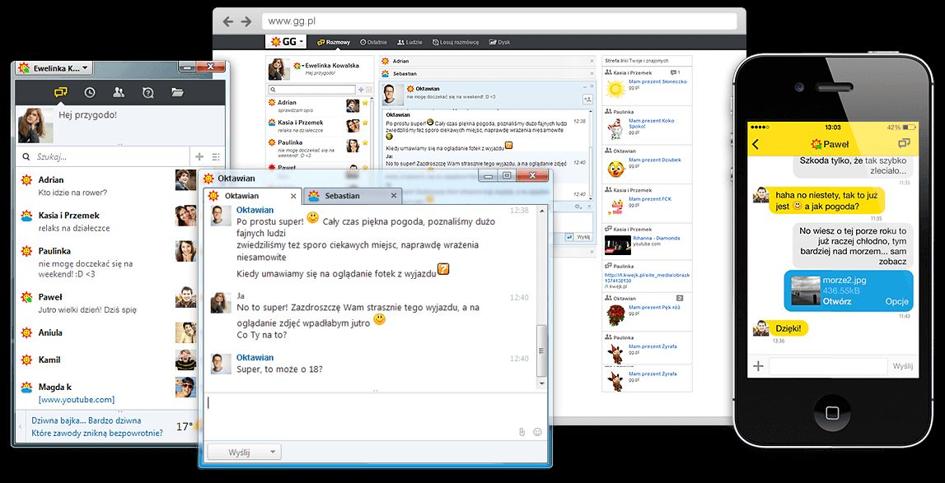Screen dimensions: 945x483
Task: Click scroll-down arrow in Oktawian chat
Action: [541, 384]
